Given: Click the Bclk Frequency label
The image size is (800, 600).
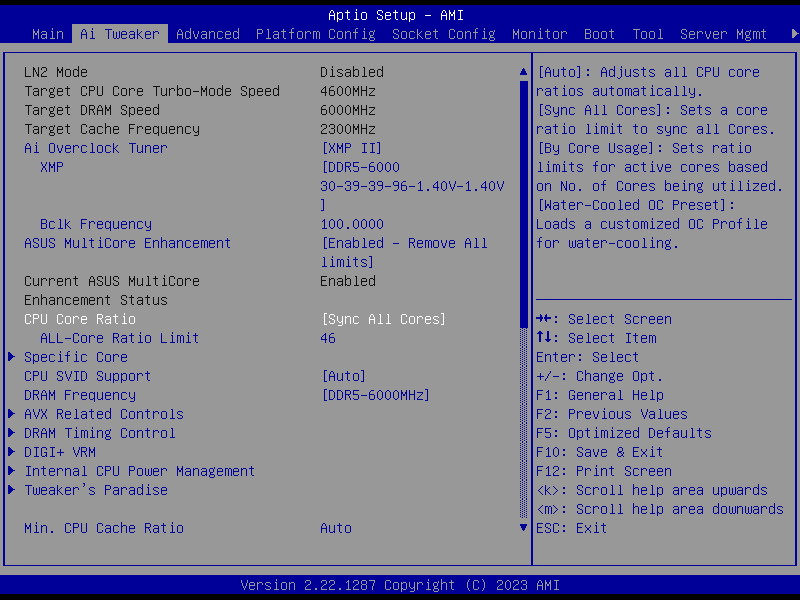Looking at the screenshot, I should coord(96,224).
